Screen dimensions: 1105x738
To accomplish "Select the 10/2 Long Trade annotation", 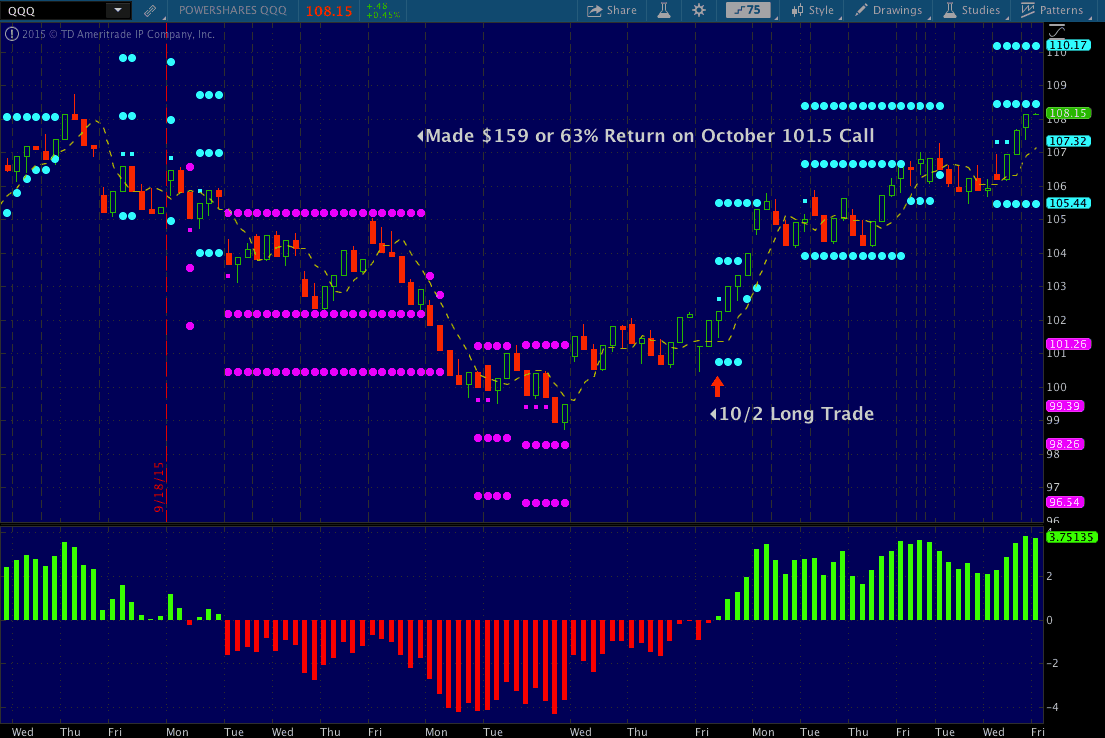I will [792, 414].
